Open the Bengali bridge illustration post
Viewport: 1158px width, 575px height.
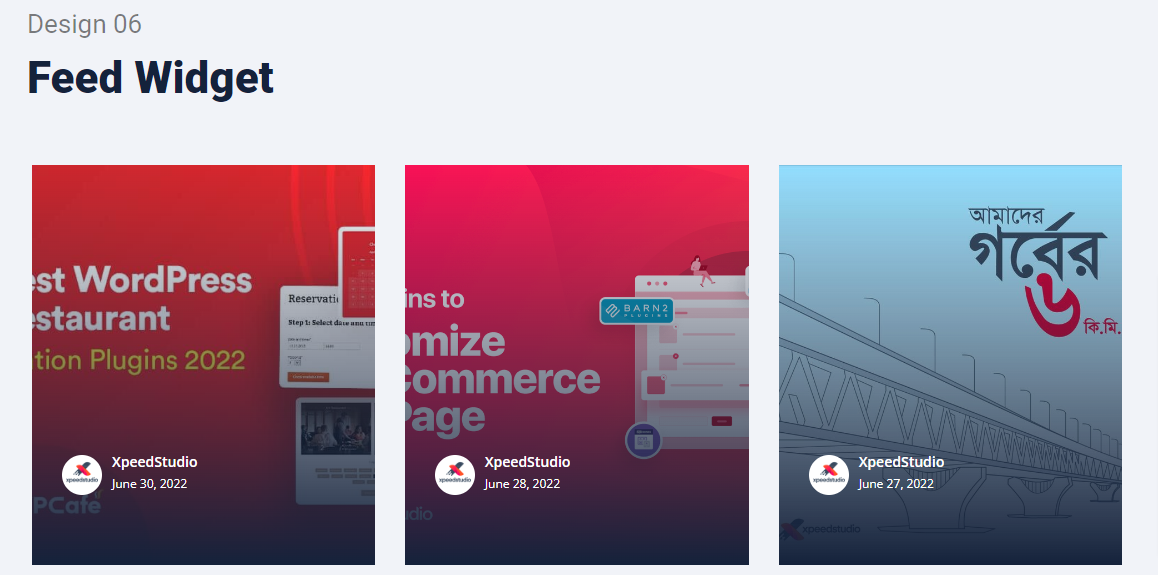[x=950, y=365]
